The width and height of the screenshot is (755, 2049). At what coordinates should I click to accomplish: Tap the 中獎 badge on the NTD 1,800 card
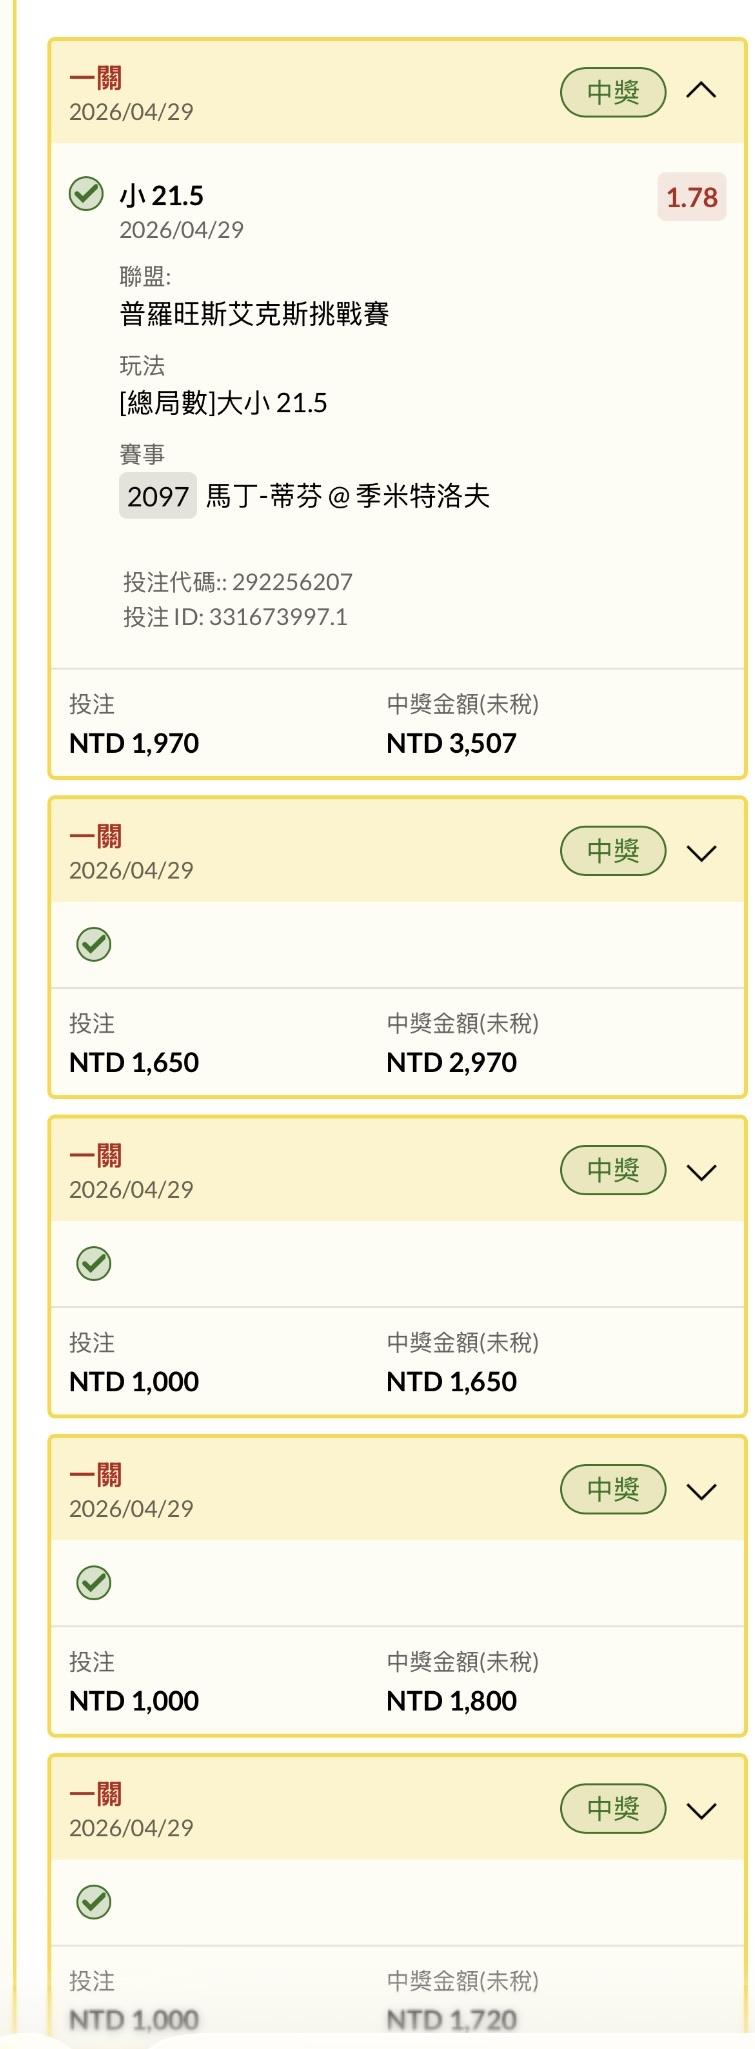click(x=612, y=1489)
